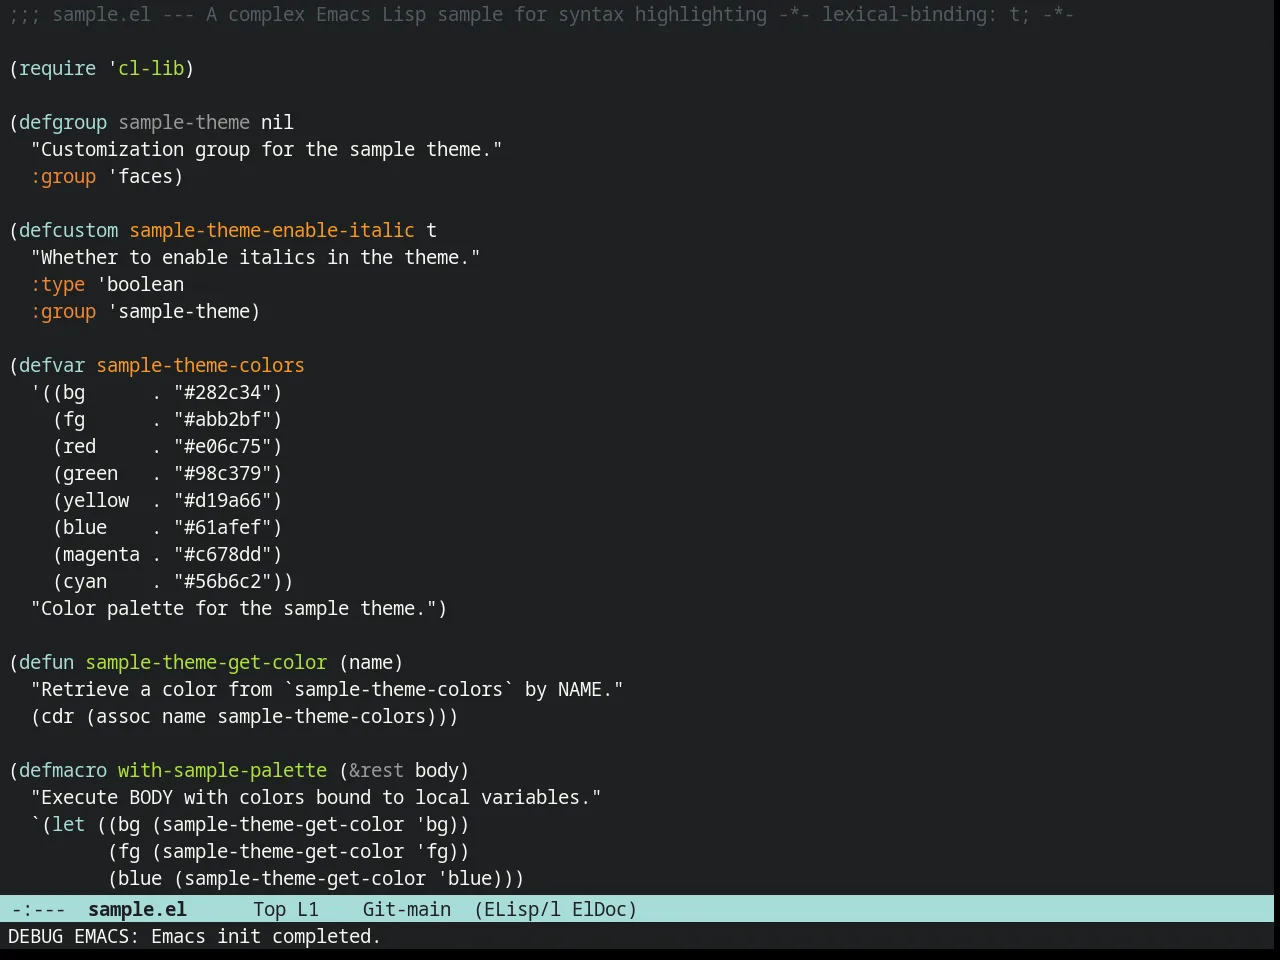
Task: Click the 'let' keyword in the macro
Action: [69, 824]
